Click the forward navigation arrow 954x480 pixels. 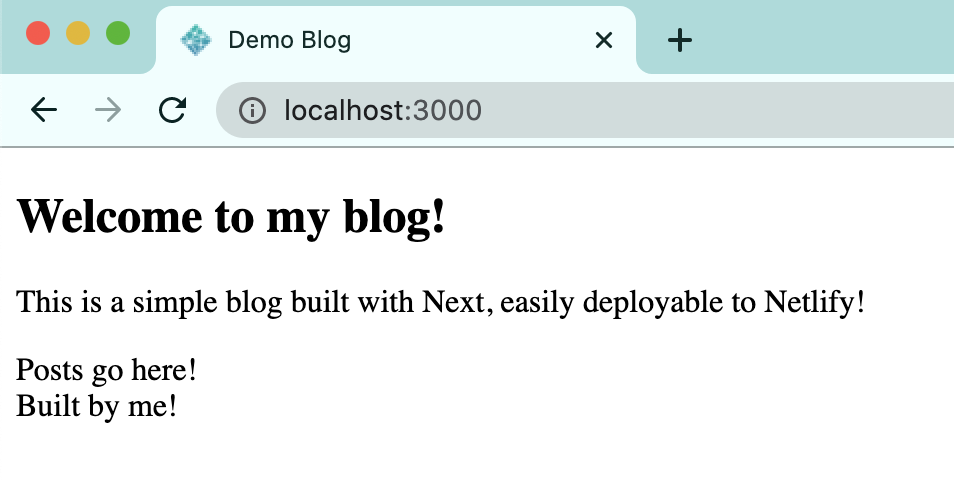point(108,110)
